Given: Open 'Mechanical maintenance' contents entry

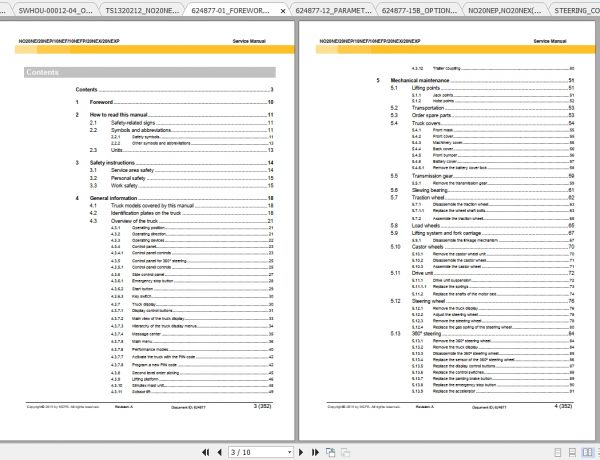Looking at the screenshot, I should 475,80.
